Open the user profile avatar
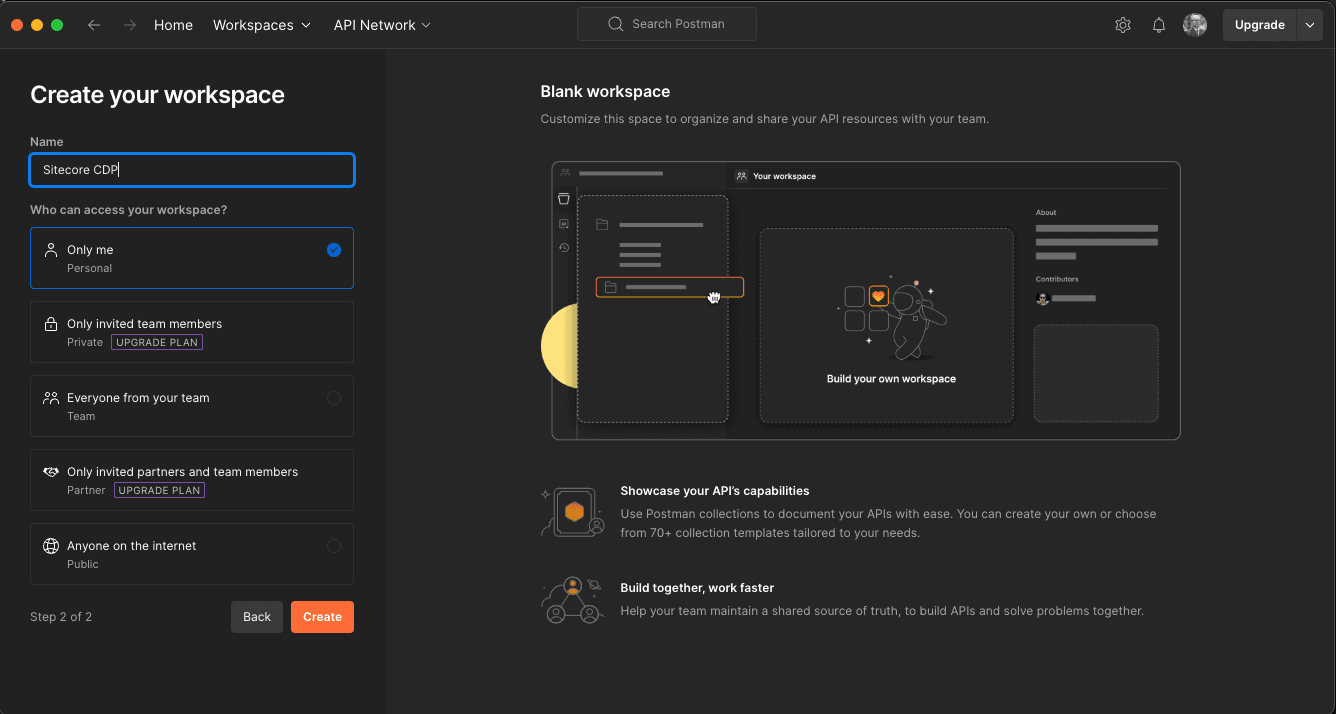This screenshot has height=714, width=1336. pos(1194,25)
